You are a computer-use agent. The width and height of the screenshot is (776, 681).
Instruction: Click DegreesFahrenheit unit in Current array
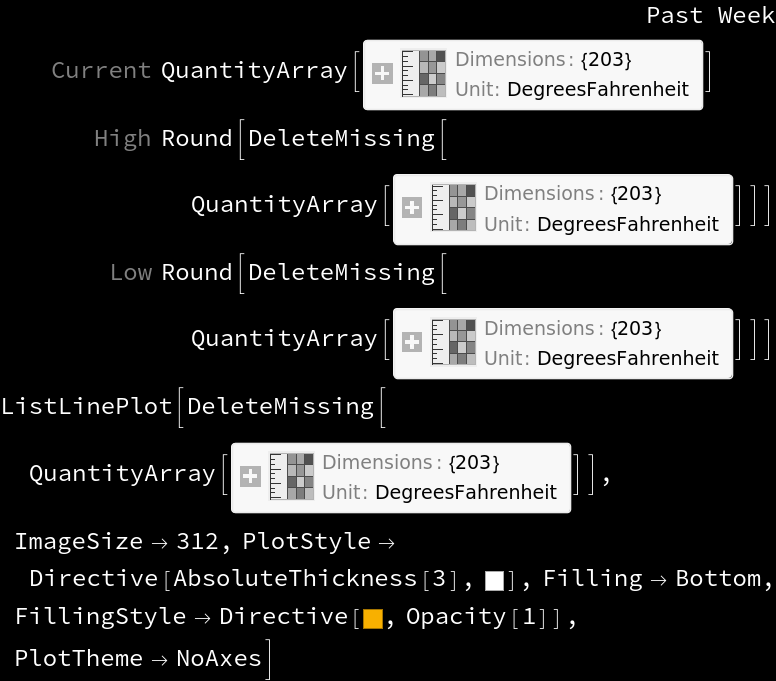click(598, 90)
